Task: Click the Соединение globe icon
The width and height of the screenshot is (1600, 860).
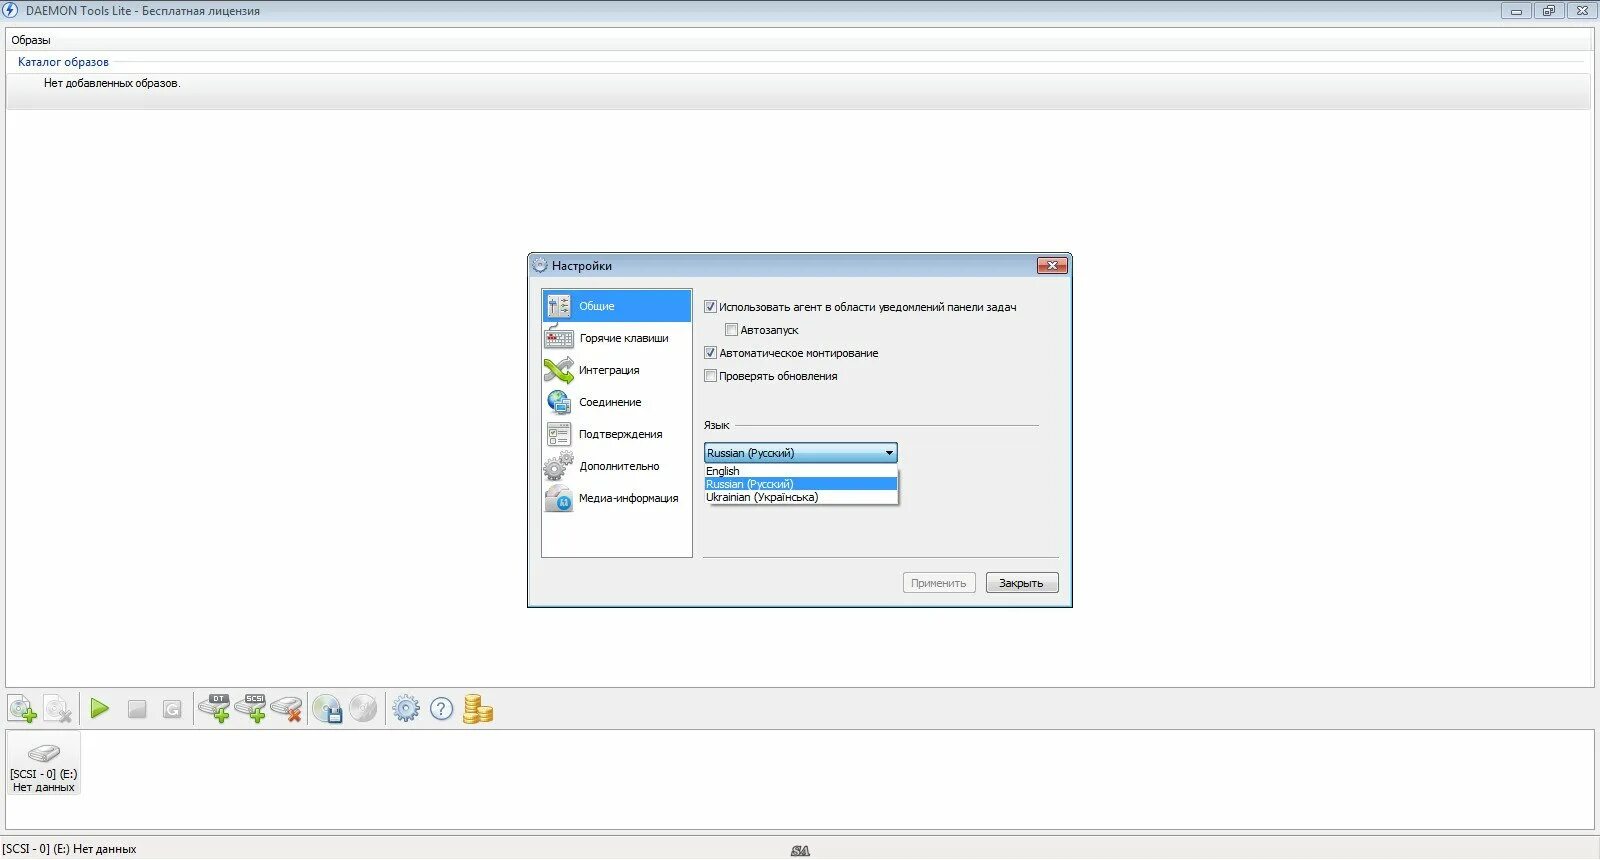Action: coord(558,402)
